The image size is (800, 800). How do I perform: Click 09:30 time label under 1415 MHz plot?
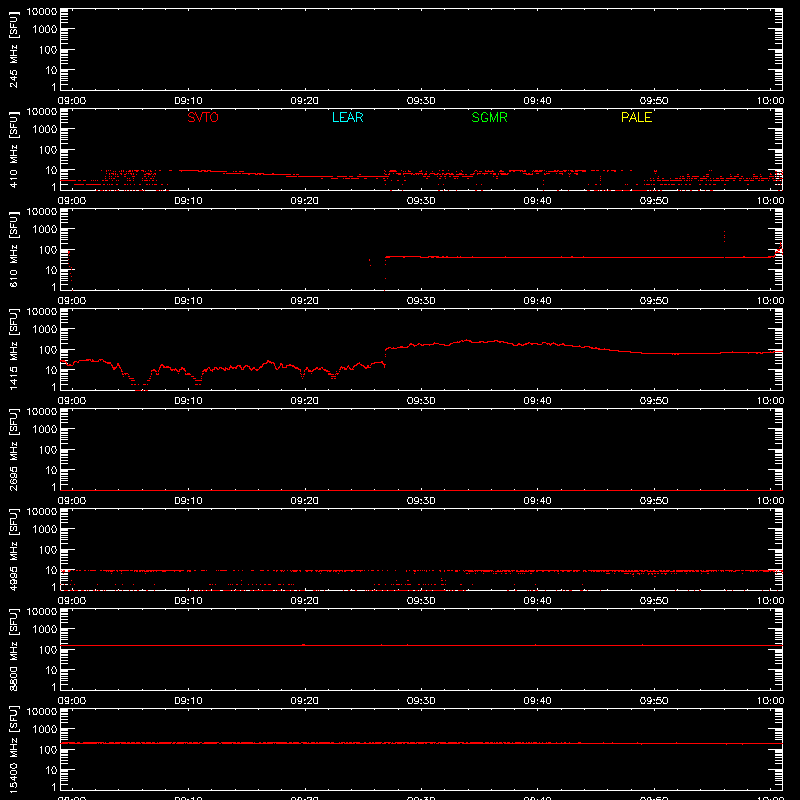[x=421, y=401]
